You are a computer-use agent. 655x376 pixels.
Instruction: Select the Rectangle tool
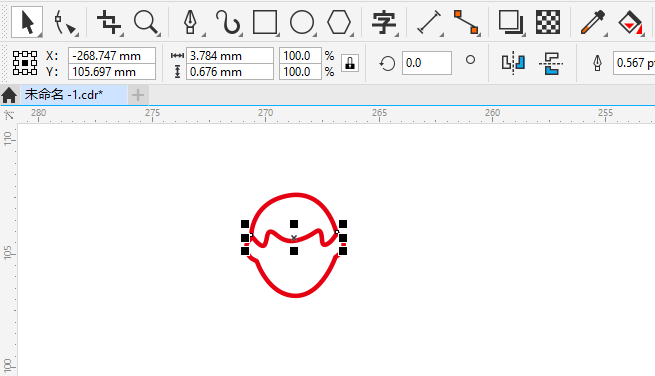[265, 23]
